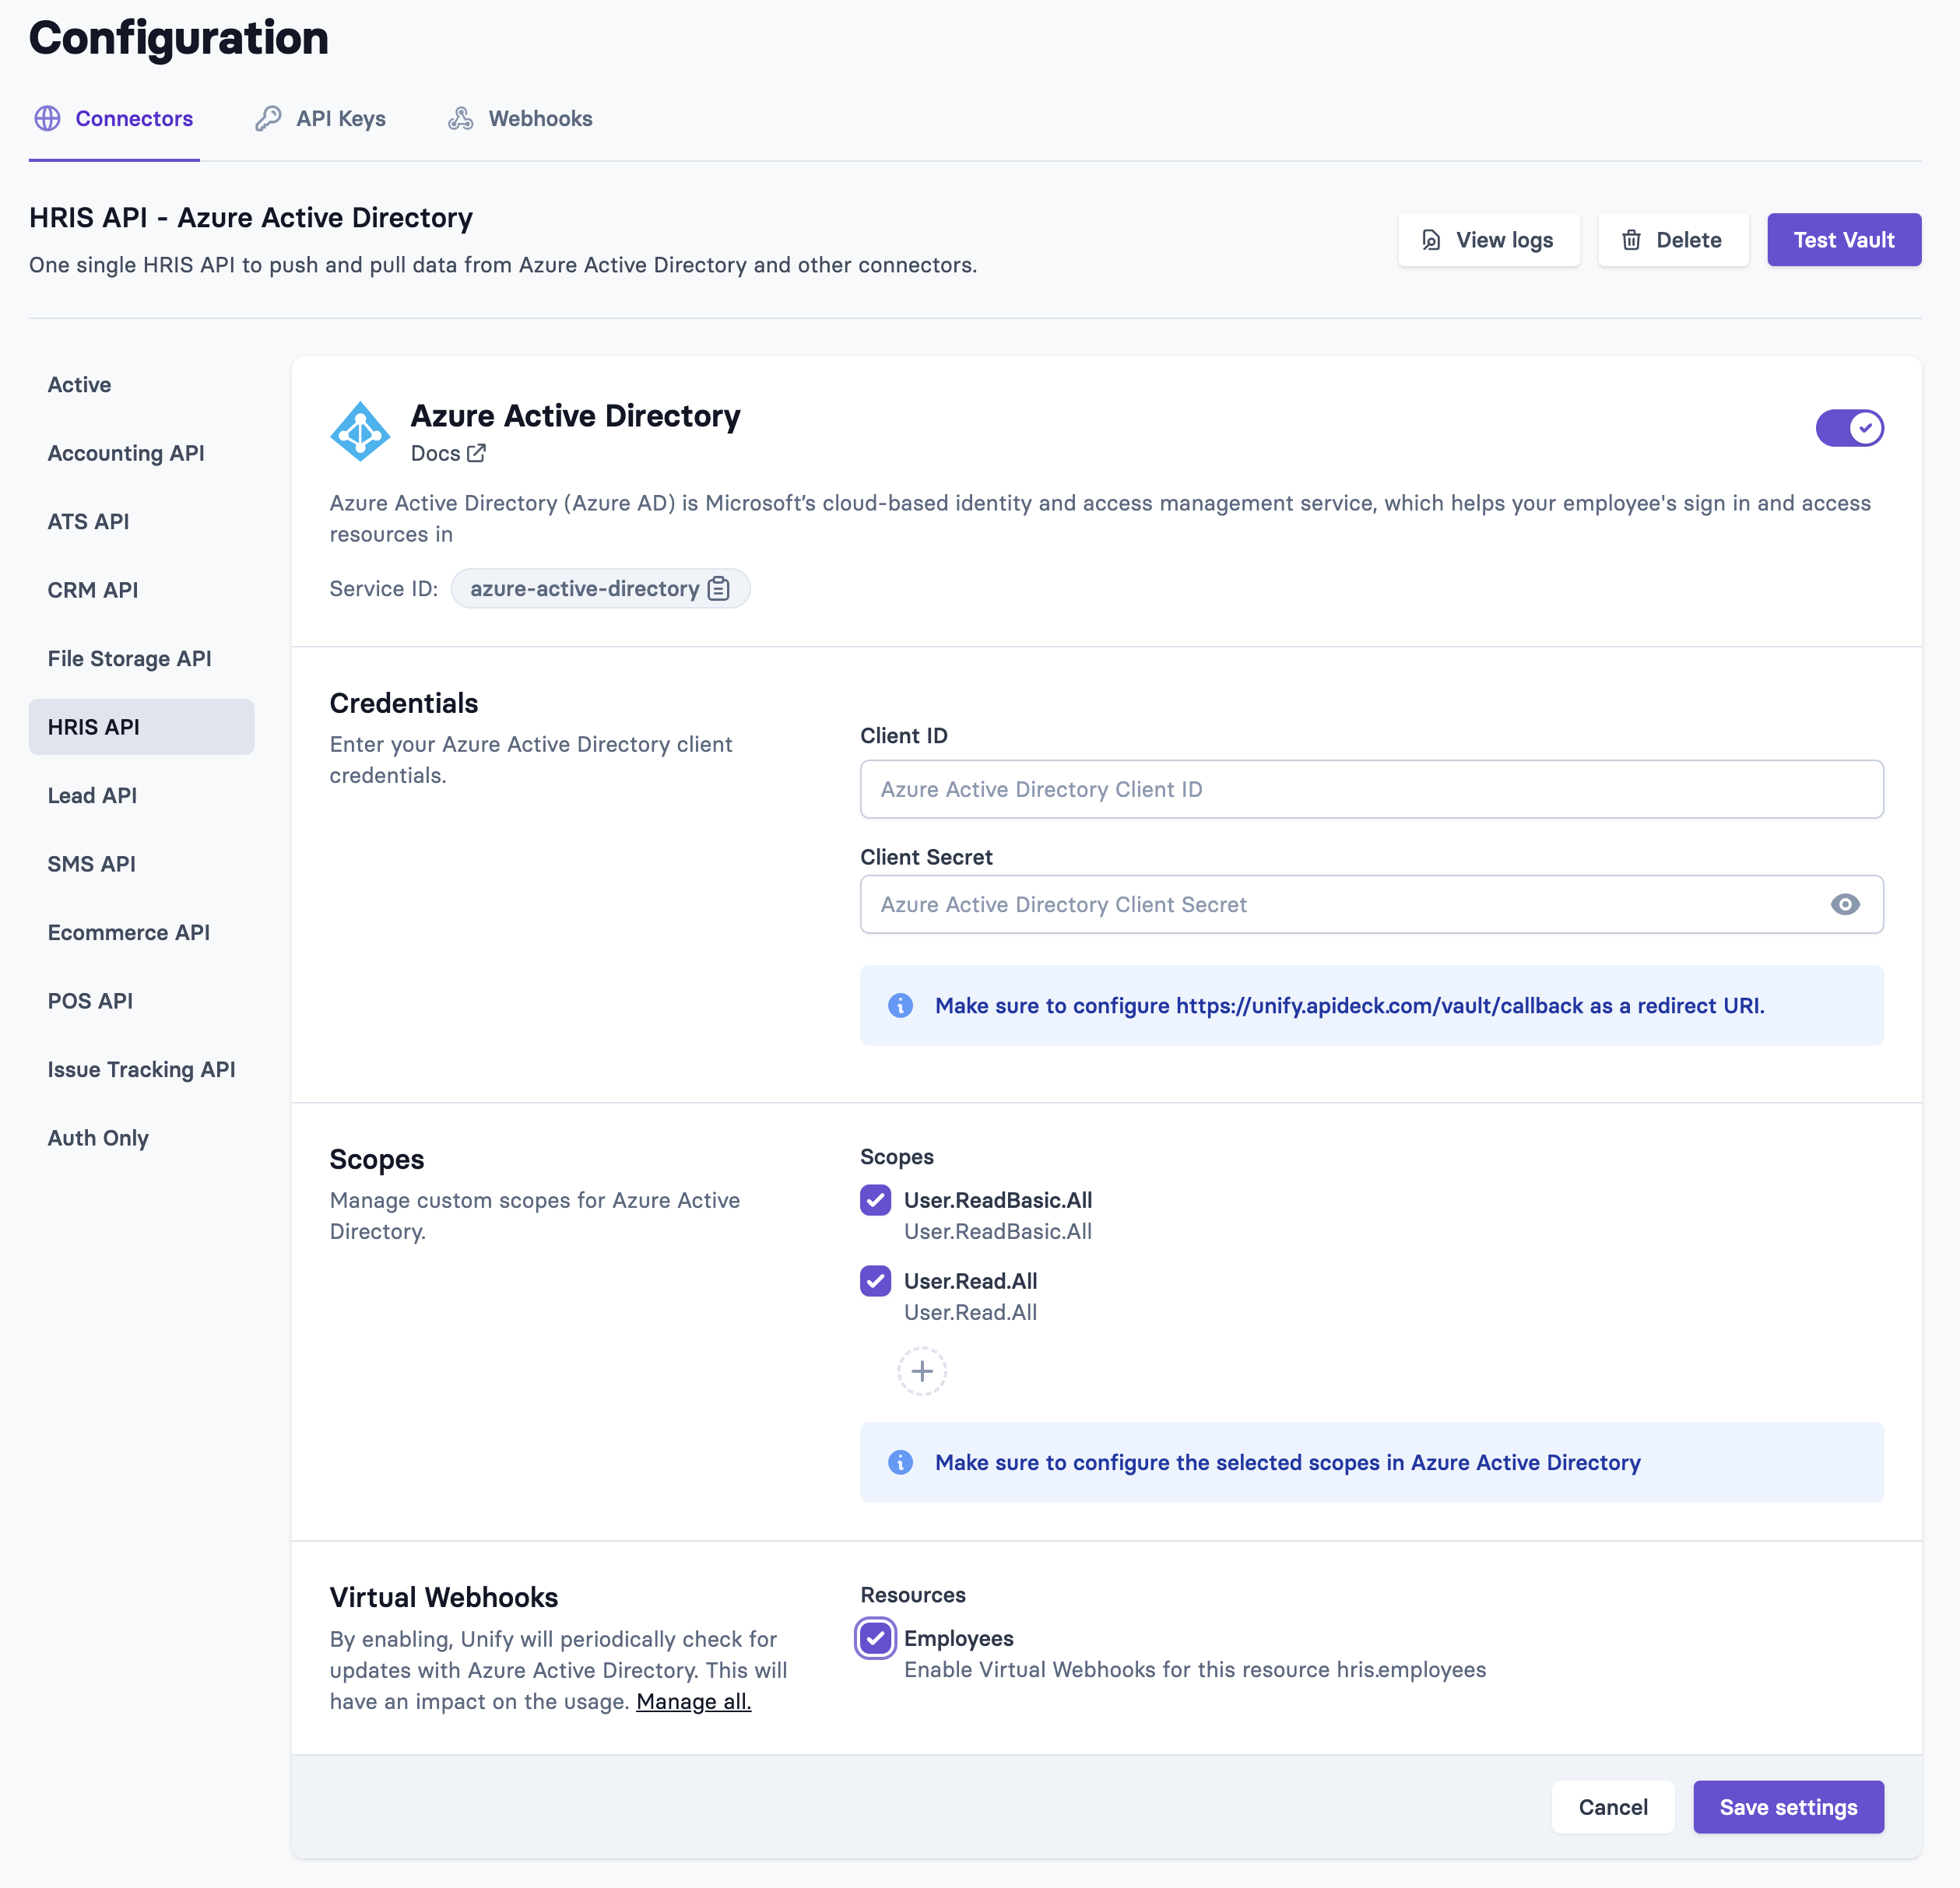Image resolution: width=1960 pixels, height=1888 pixels.
Task: Open the Manage all link
Action: pos(693,1701)
